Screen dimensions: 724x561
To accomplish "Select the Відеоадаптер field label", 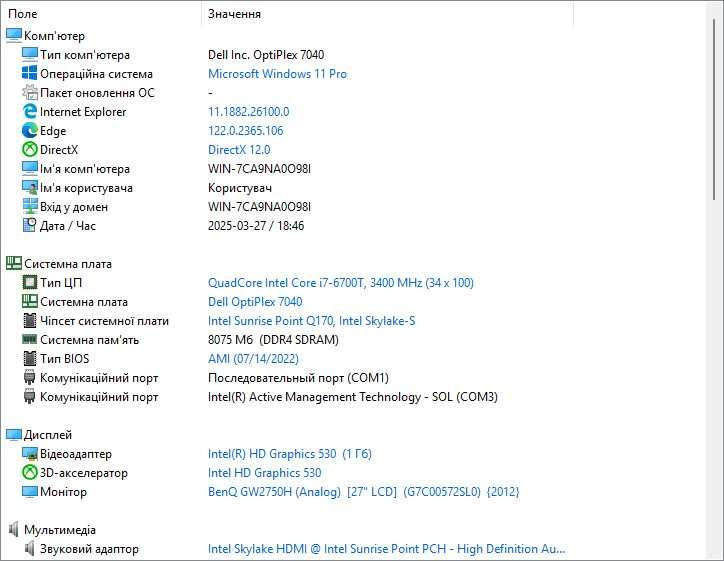I will pyautogui.click(x=76, y=453).
